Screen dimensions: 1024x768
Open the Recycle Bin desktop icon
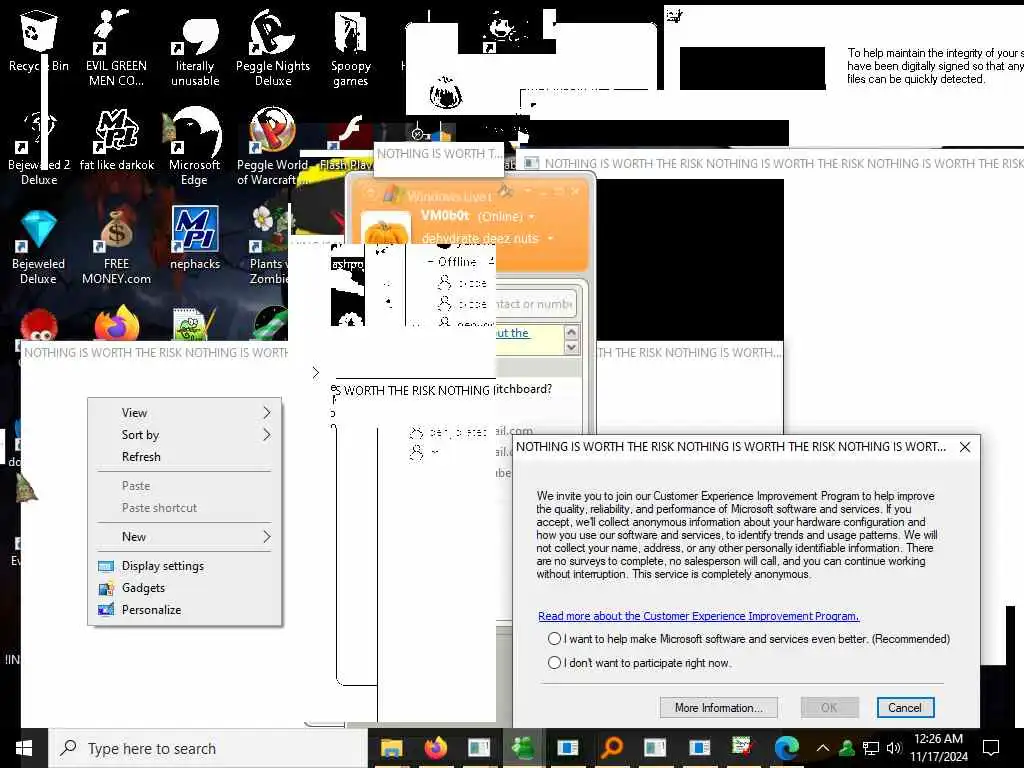(39, 40)
